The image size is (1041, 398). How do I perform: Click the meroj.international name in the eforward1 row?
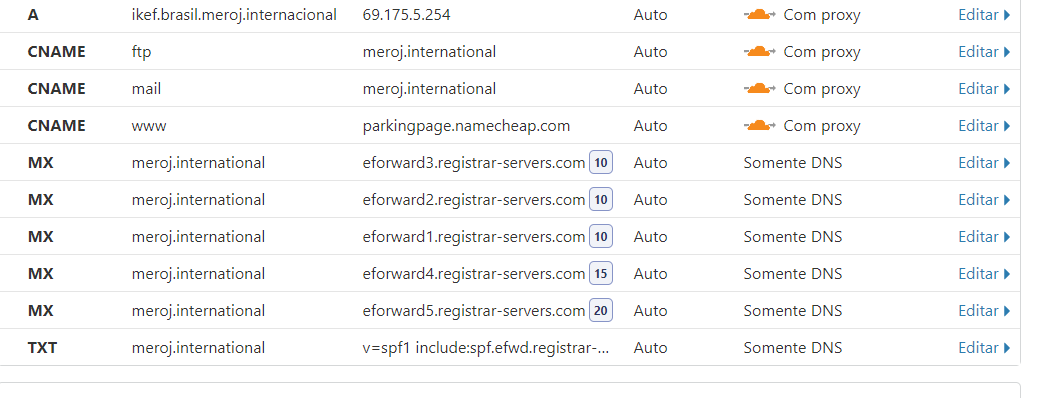pyautogui.click(x=198, y=237)
